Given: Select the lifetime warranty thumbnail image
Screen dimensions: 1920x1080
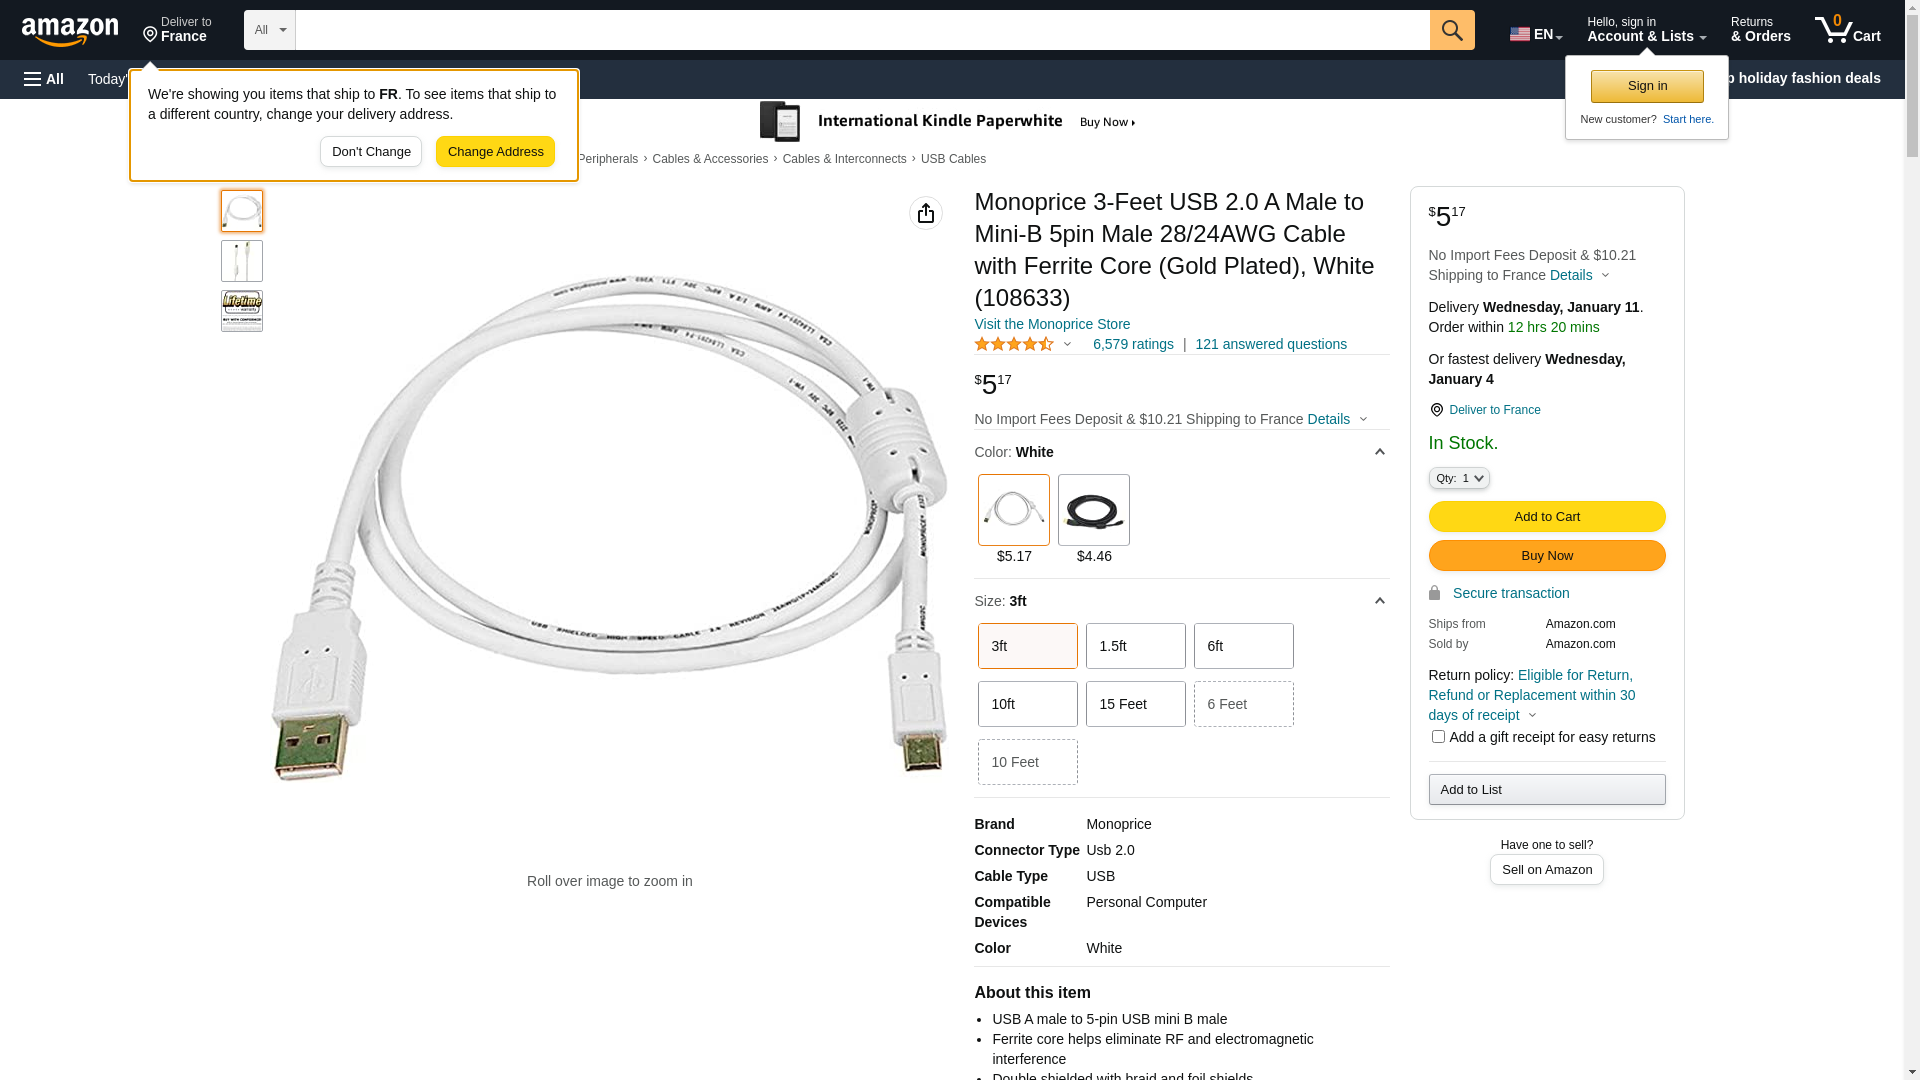Looking at the screenshot, I should pos(242,311).
